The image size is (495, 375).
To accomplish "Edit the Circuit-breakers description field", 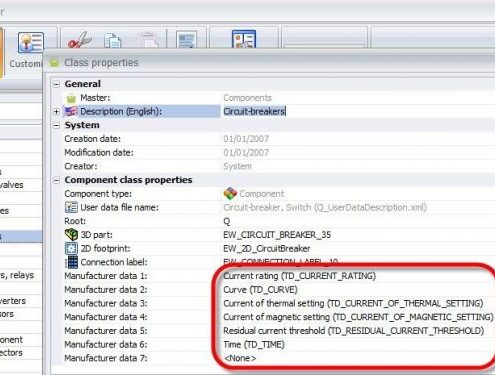I will point(358,111).
